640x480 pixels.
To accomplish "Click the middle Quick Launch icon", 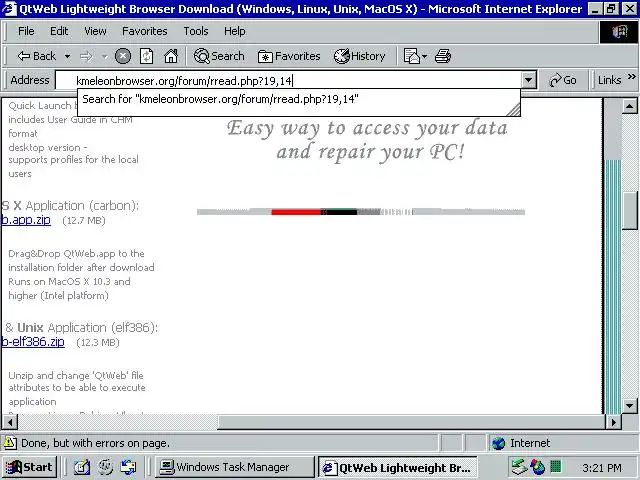I will [105, 467].
